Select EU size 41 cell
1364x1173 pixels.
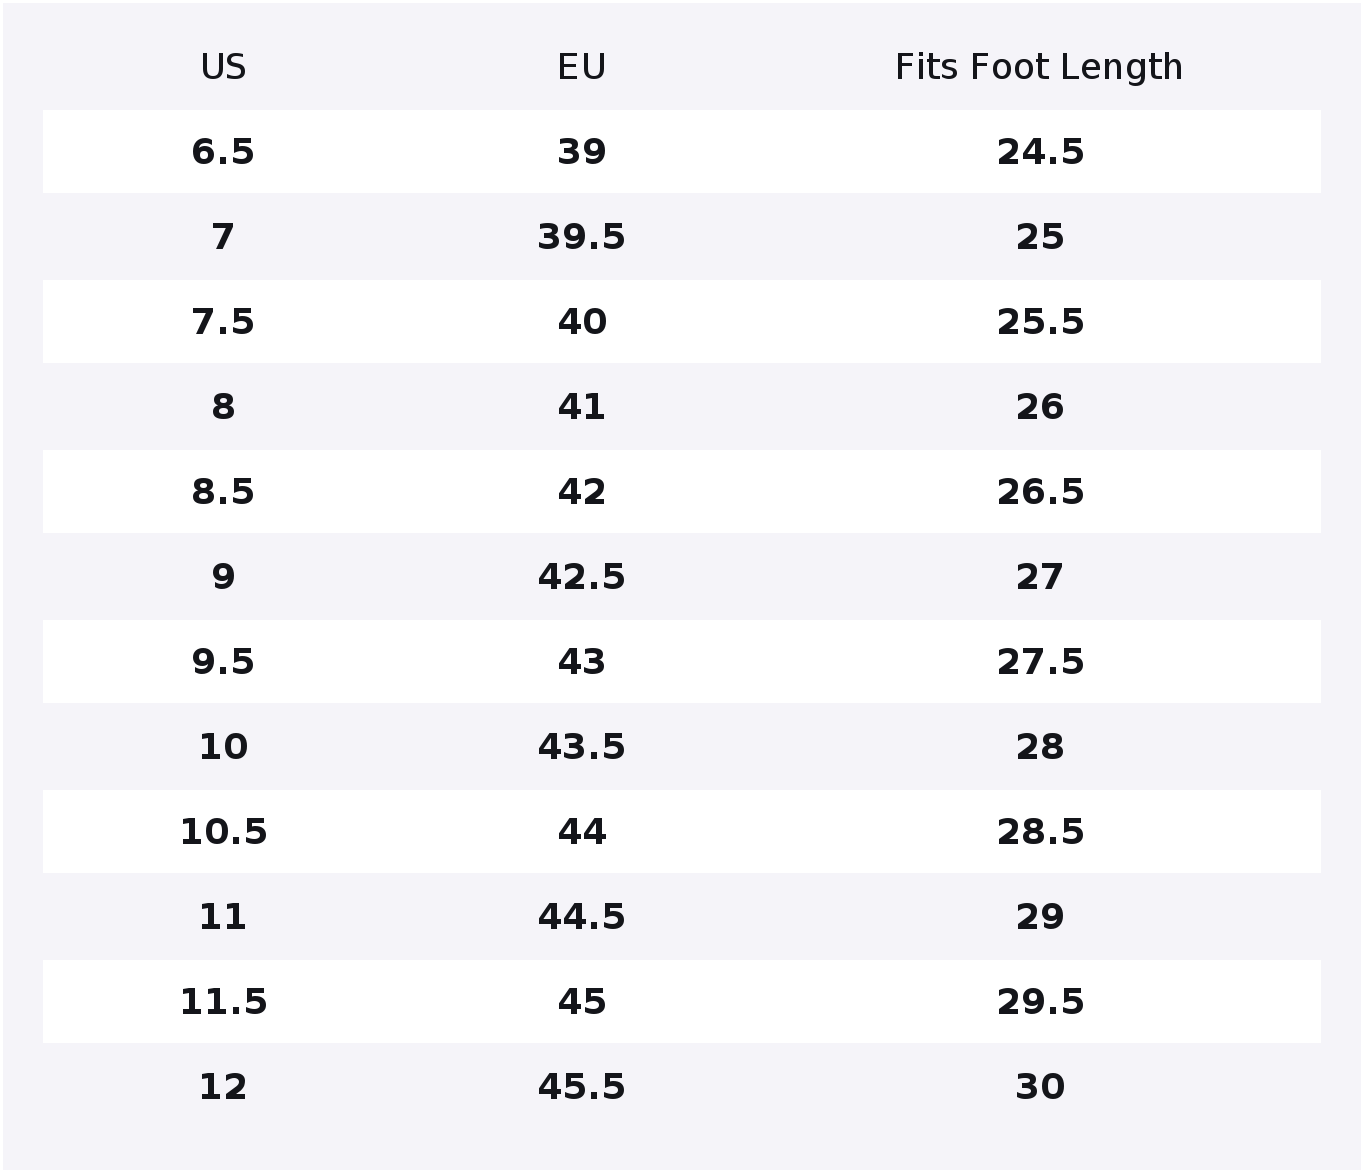[581, 407]
